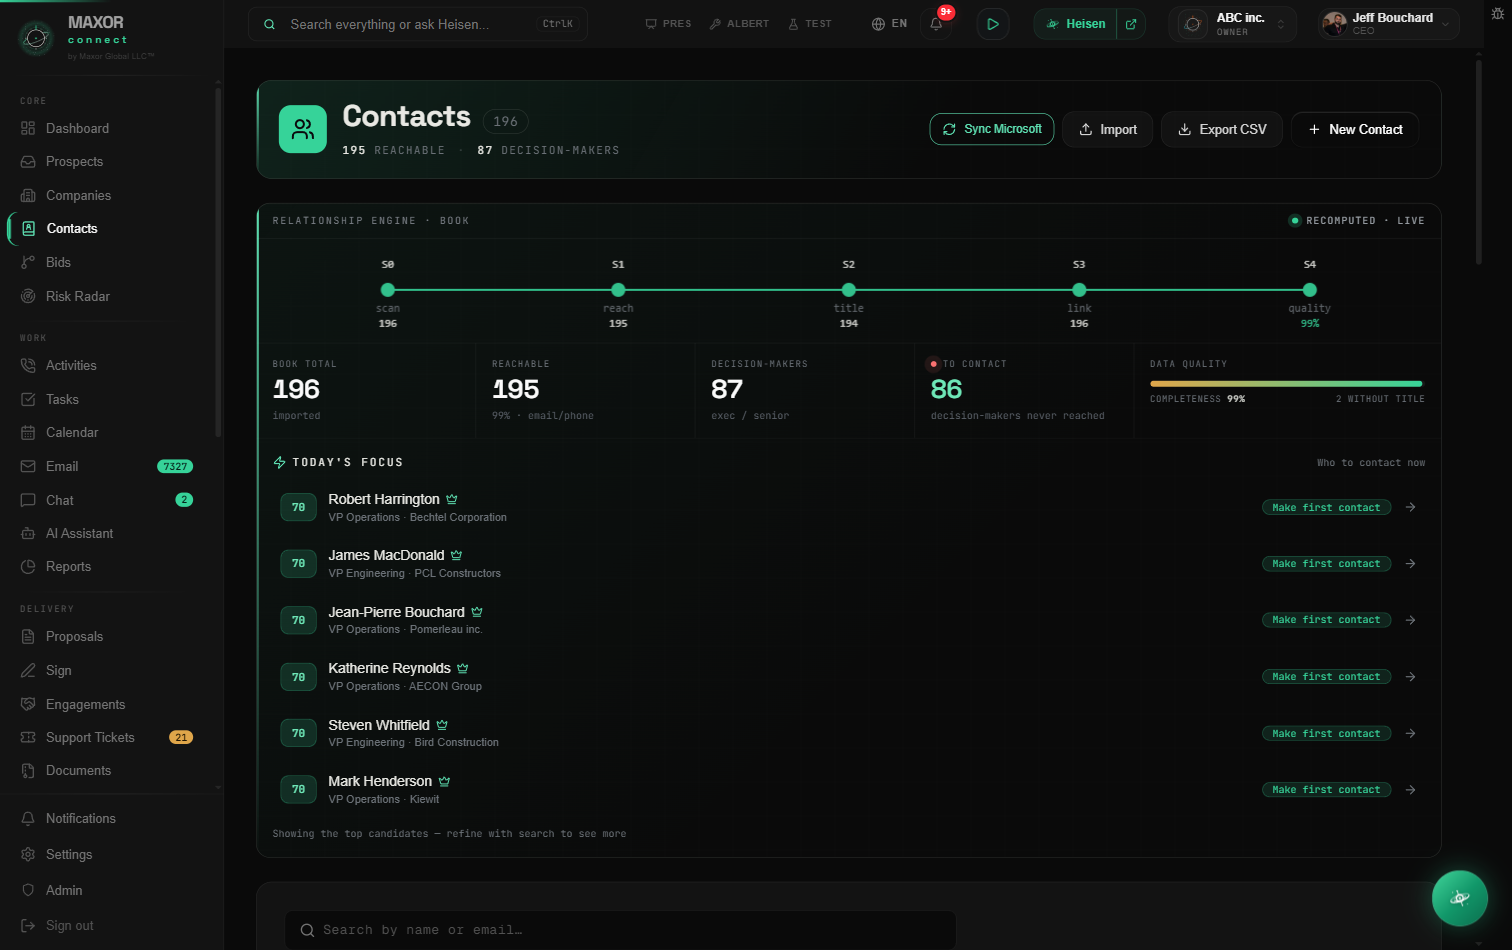Click the S3 link pipeline node
Viewport: 1512px width, 950px height.
click(1079, 290)
